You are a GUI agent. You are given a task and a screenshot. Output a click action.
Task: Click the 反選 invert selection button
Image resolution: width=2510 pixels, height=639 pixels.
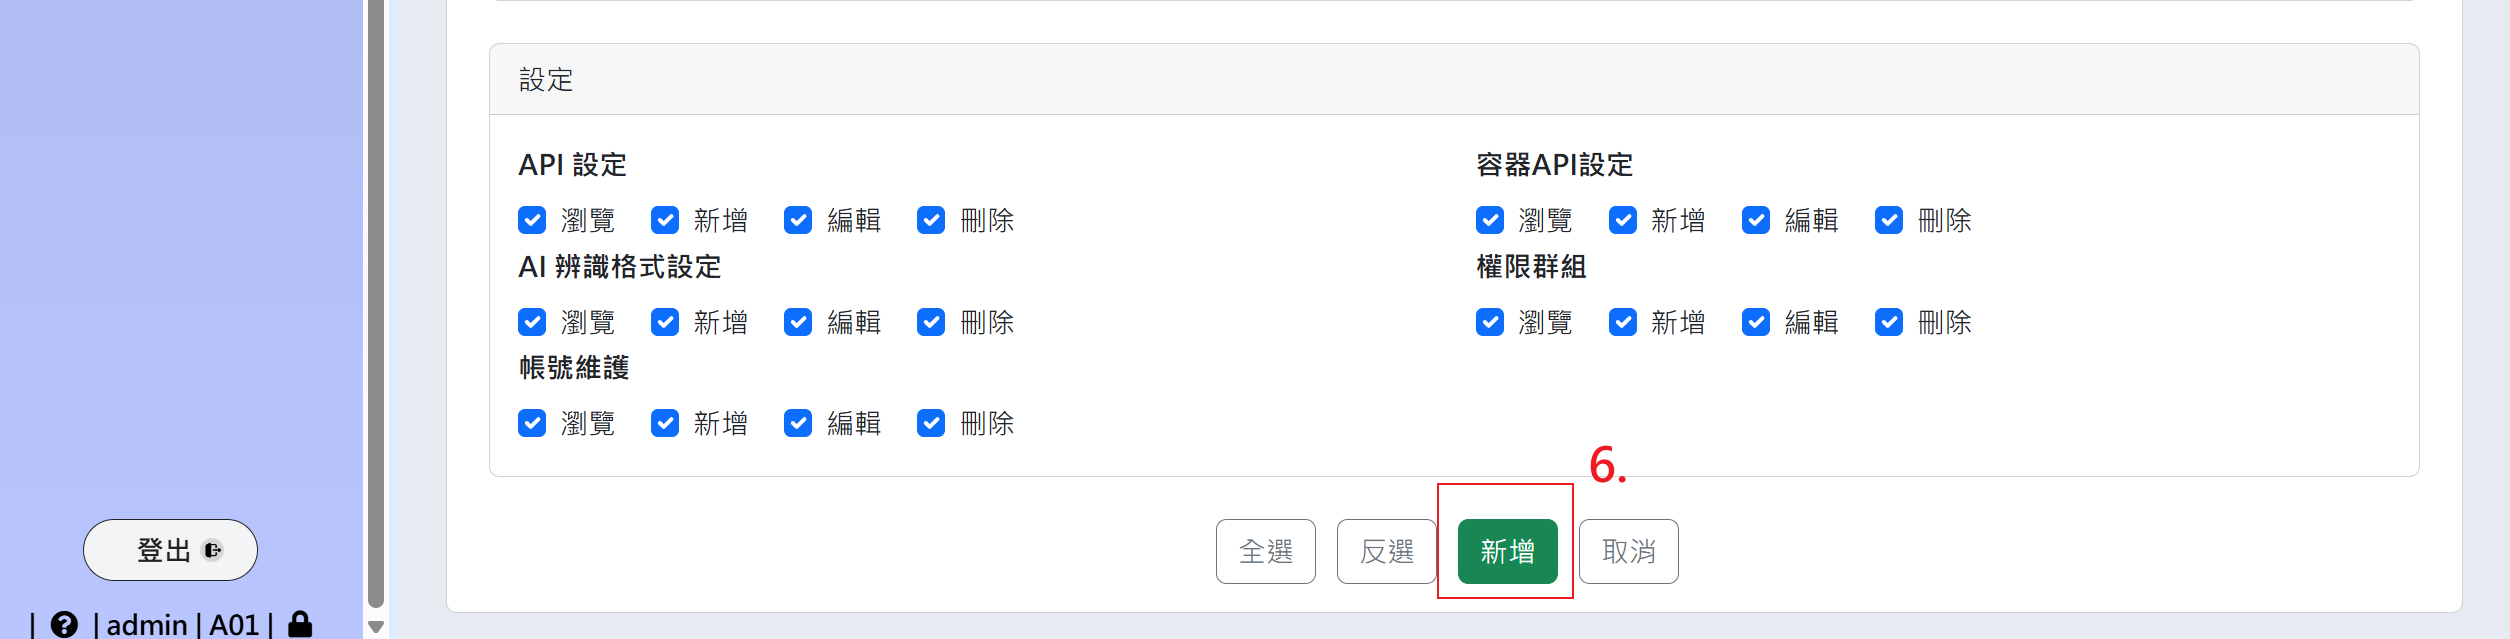coord(1386,551)
